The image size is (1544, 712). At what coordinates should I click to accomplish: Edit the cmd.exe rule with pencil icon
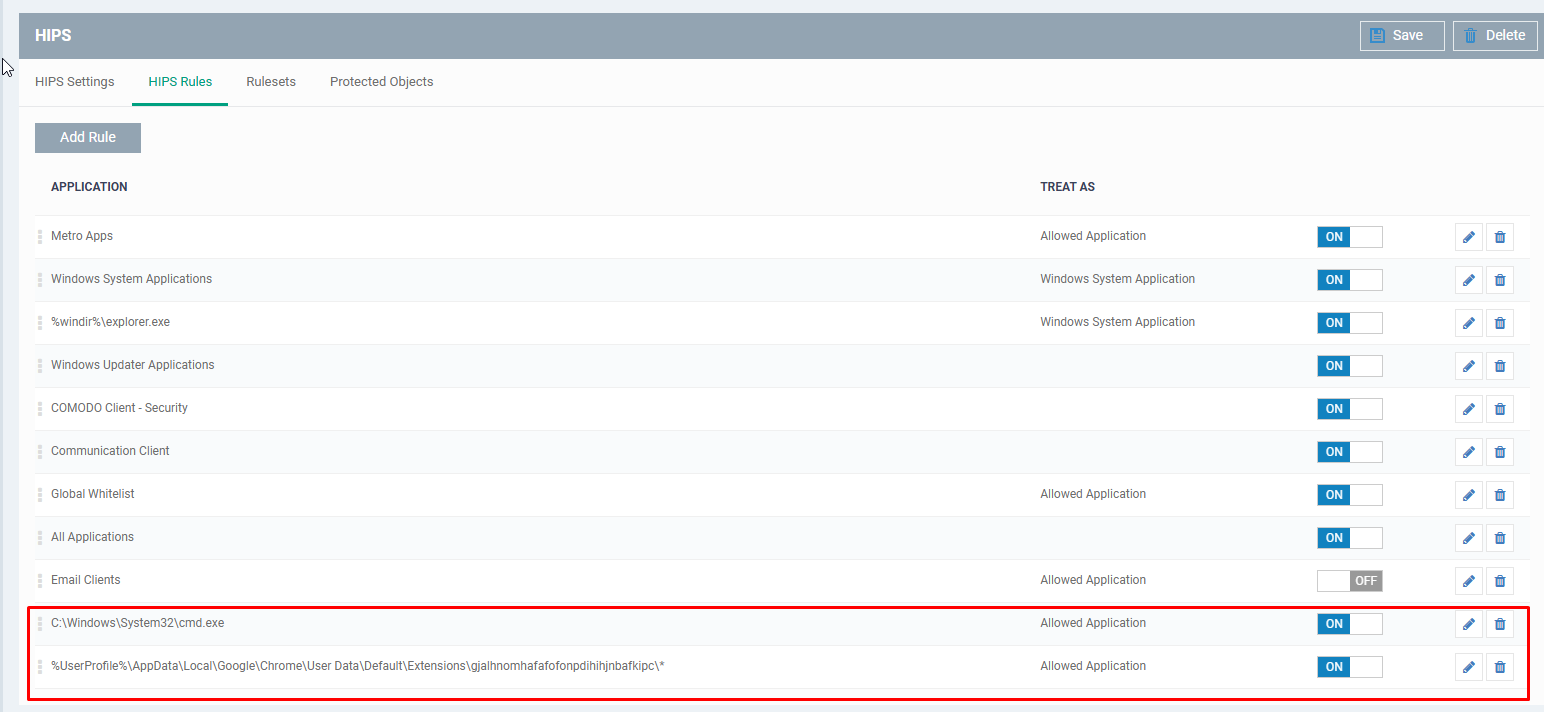[1468, 624]
